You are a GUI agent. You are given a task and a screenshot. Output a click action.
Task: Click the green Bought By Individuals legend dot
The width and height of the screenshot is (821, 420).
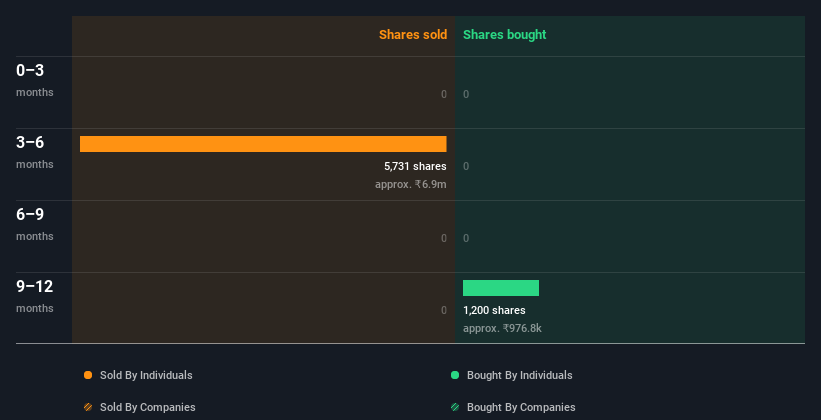click(455, 375)
